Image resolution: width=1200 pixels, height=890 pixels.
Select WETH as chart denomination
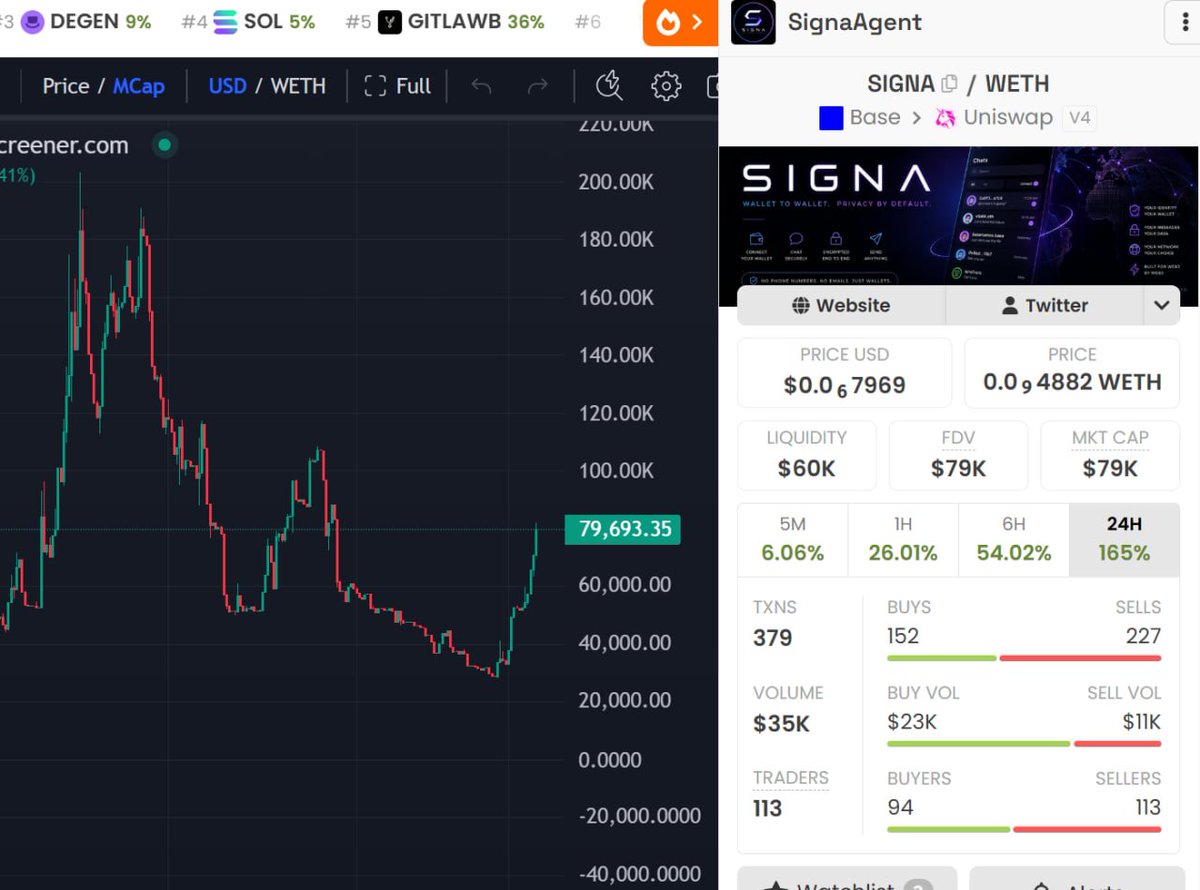(298, 86)
